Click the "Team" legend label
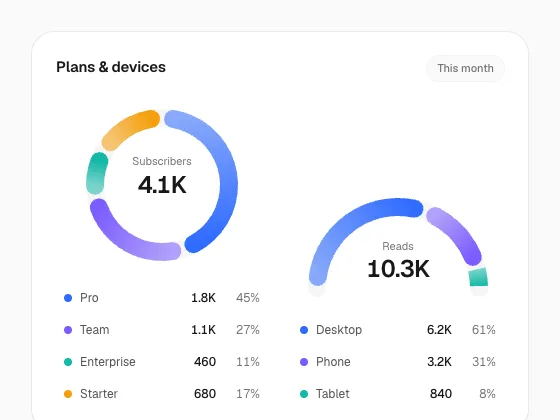 pyautogui.click(x=95, y=330)
